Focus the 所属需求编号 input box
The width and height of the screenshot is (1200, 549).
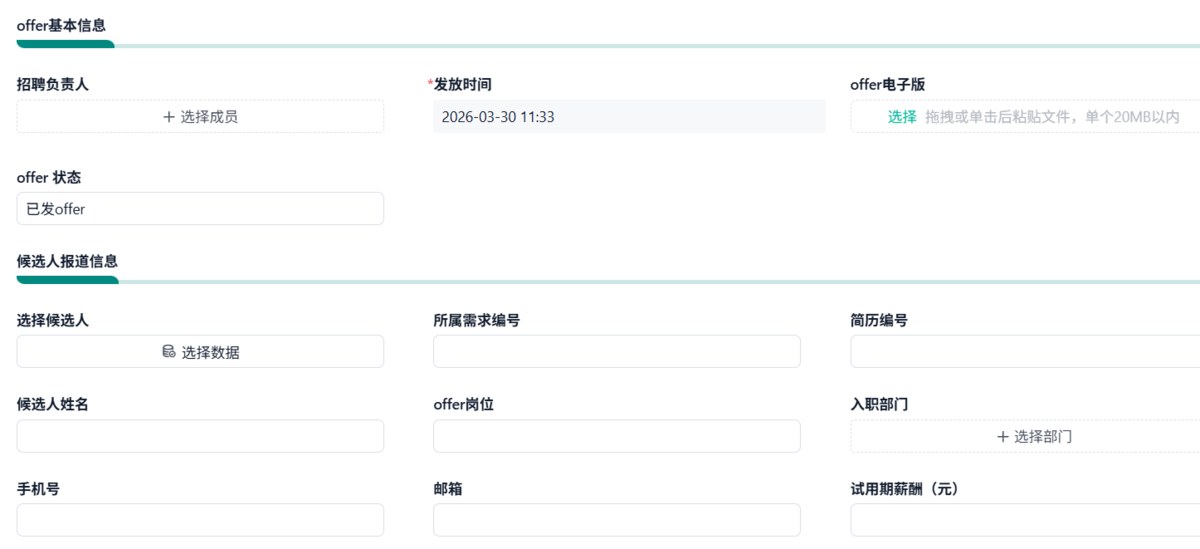point(616,352)
